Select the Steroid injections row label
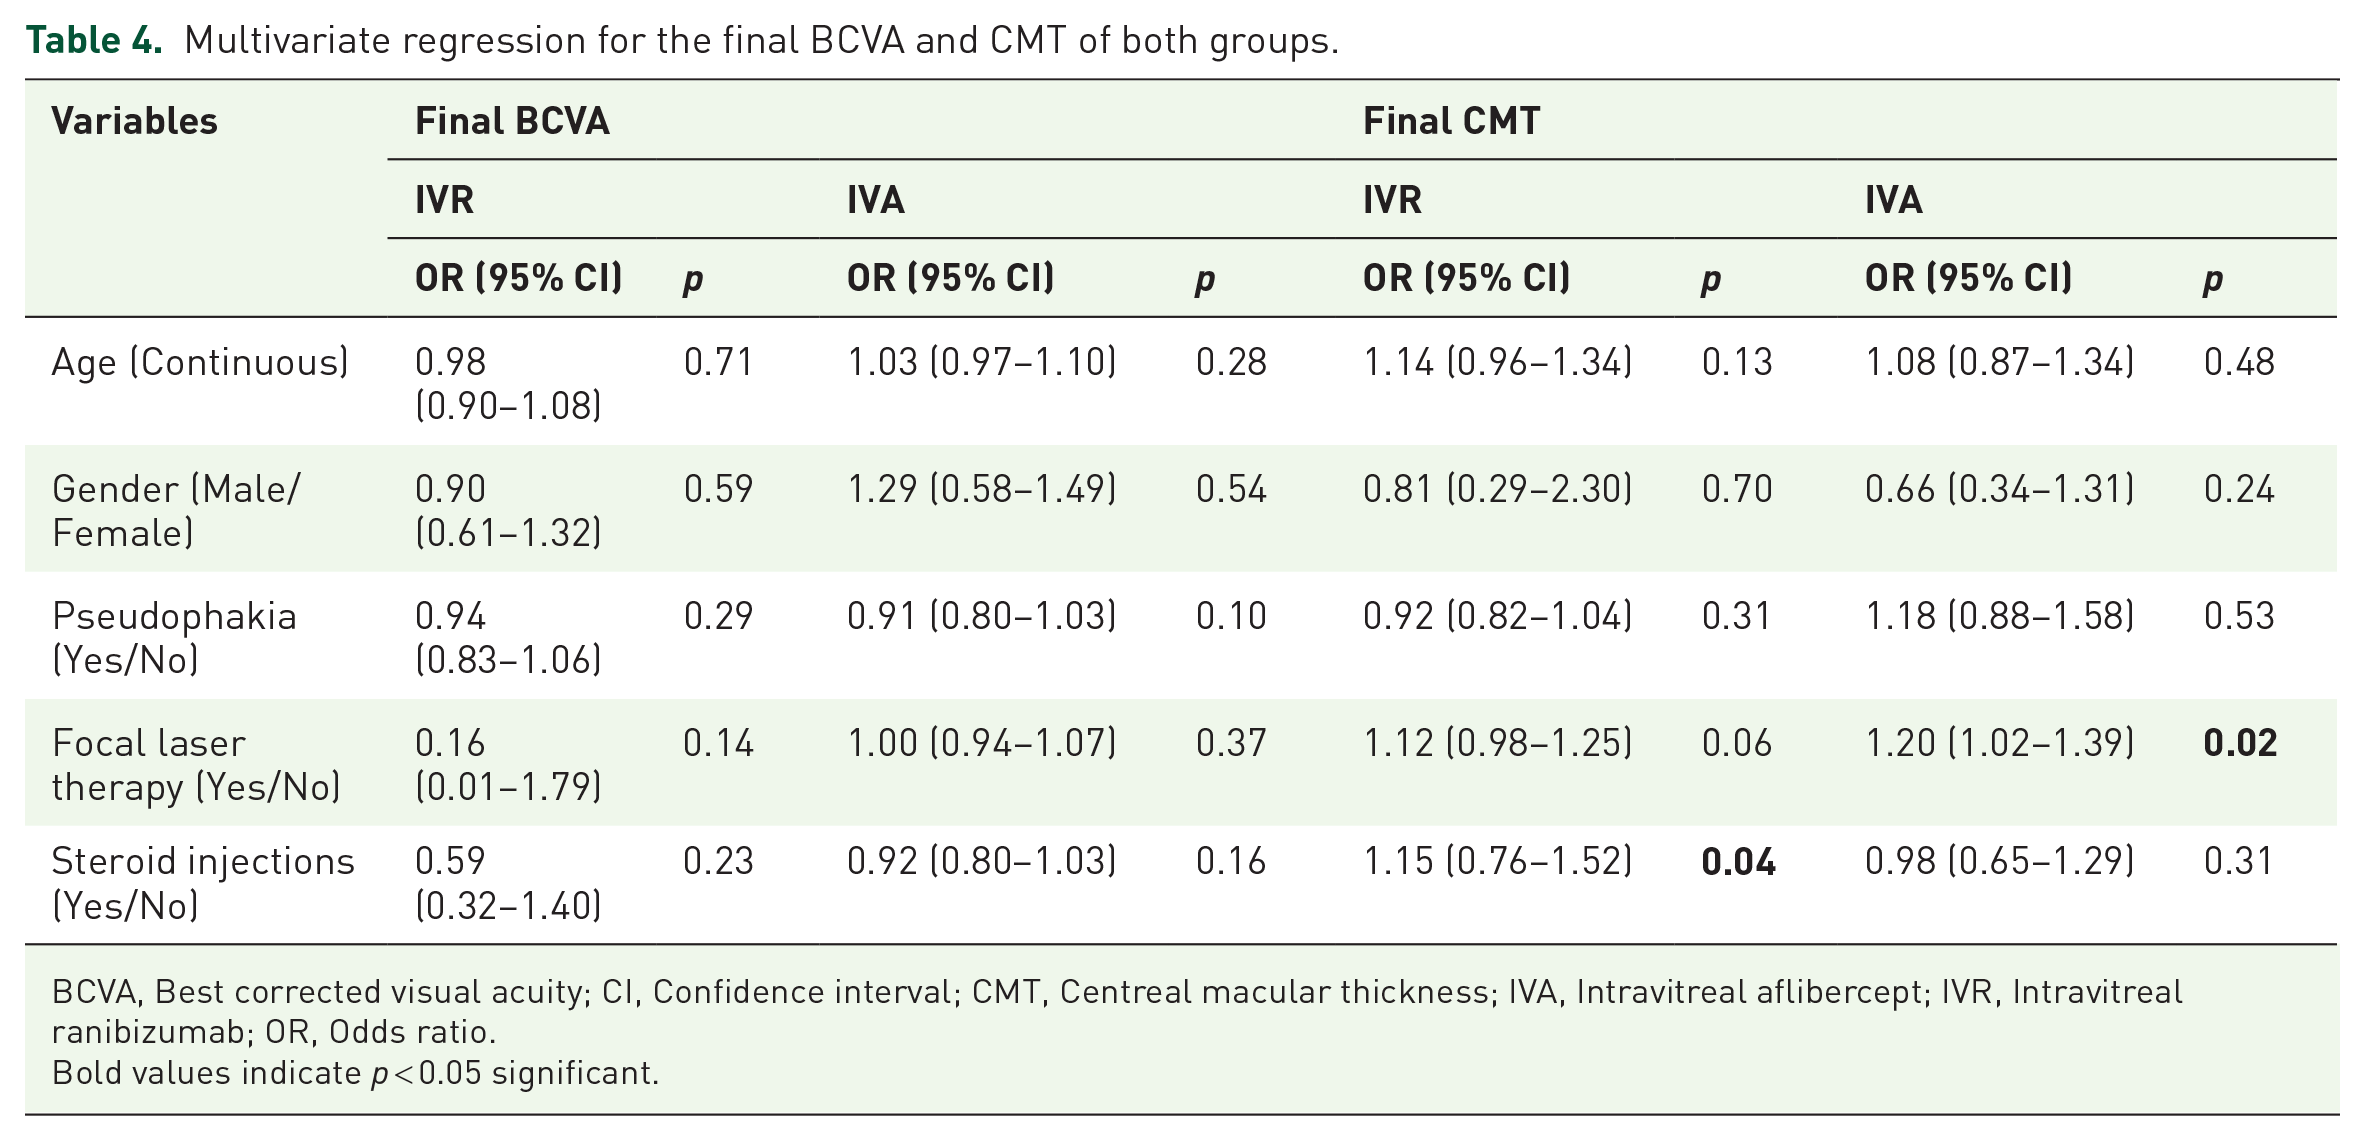The width and height of the screenshot is (2365, 1141). (203, 883)
